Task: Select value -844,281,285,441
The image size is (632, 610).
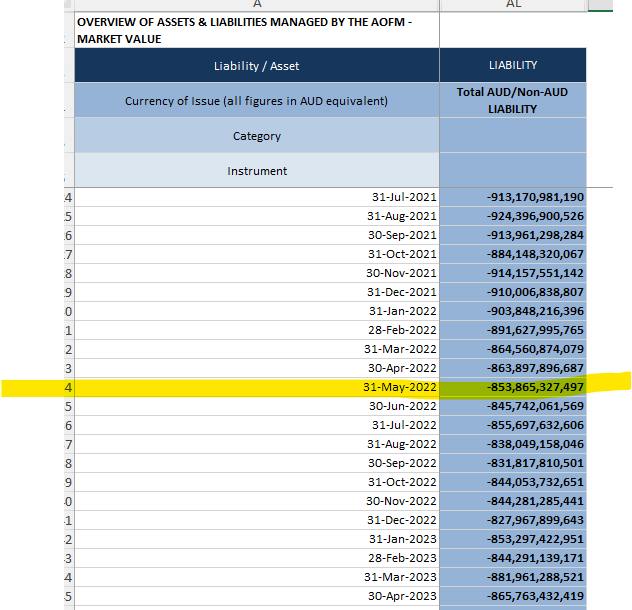Action: [x=513, y=501]
